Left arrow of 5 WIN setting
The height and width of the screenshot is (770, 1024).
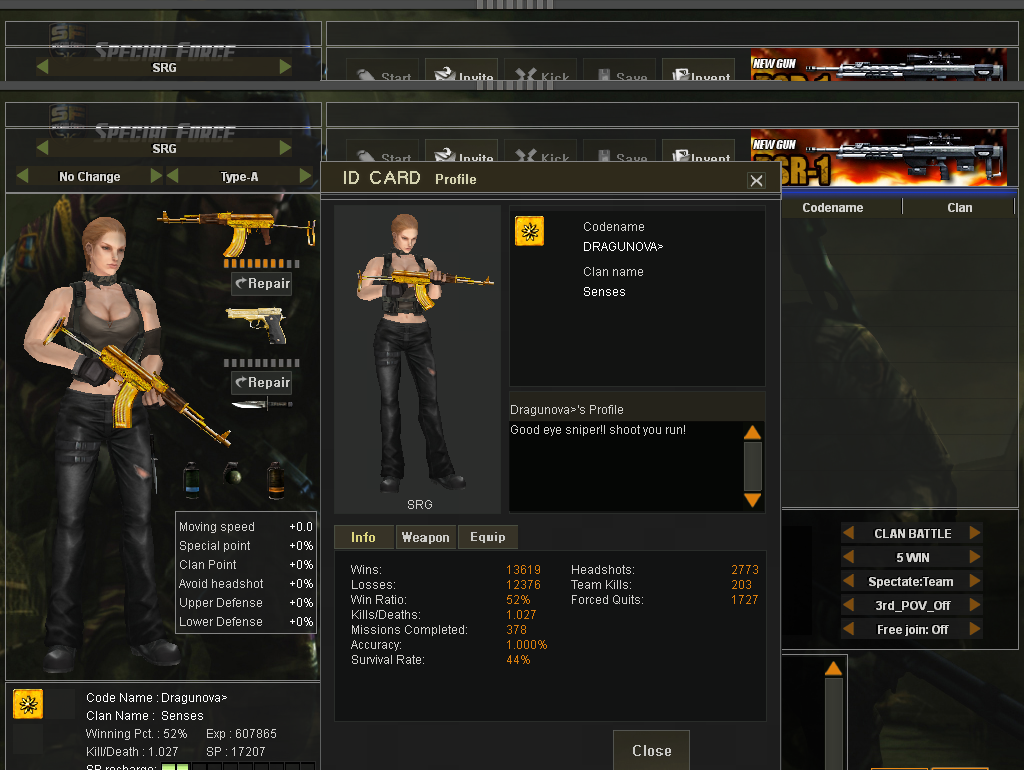point(848,557)
